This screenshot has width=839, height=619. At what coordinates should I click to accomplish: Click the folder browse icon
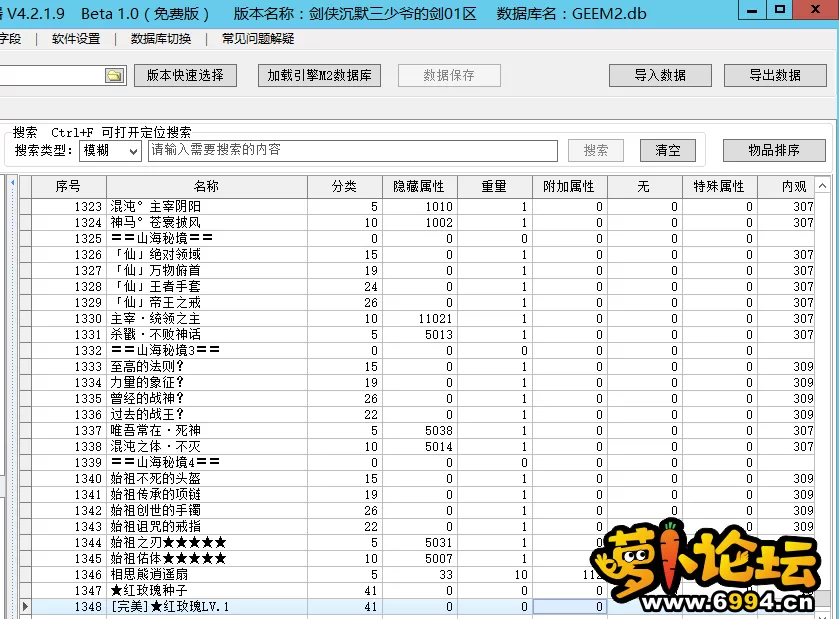(115, 75)
